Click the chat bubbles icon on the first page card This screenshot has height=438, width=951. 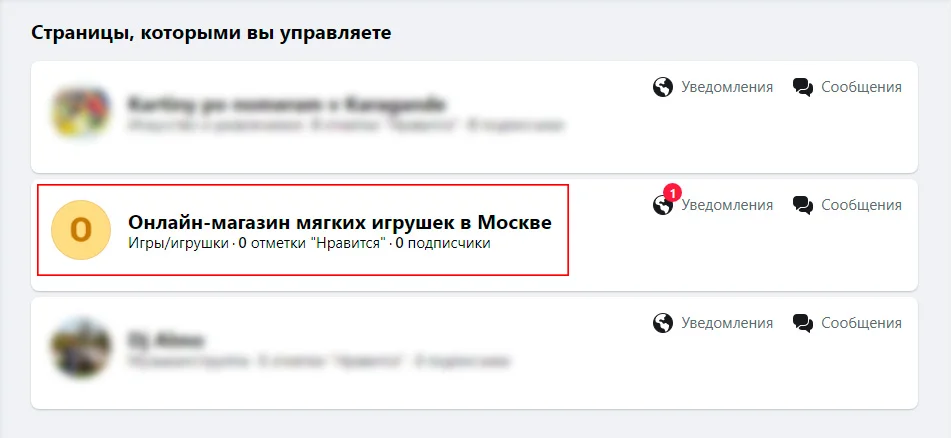[802, 87]
